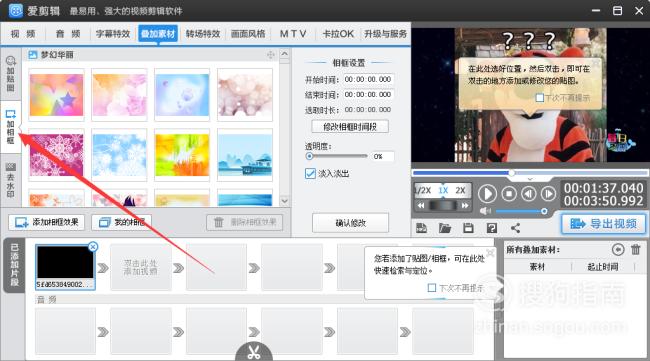Step forward one frame in preview
This screenshot has width=650, height=361.
click(x=548, y=194)
